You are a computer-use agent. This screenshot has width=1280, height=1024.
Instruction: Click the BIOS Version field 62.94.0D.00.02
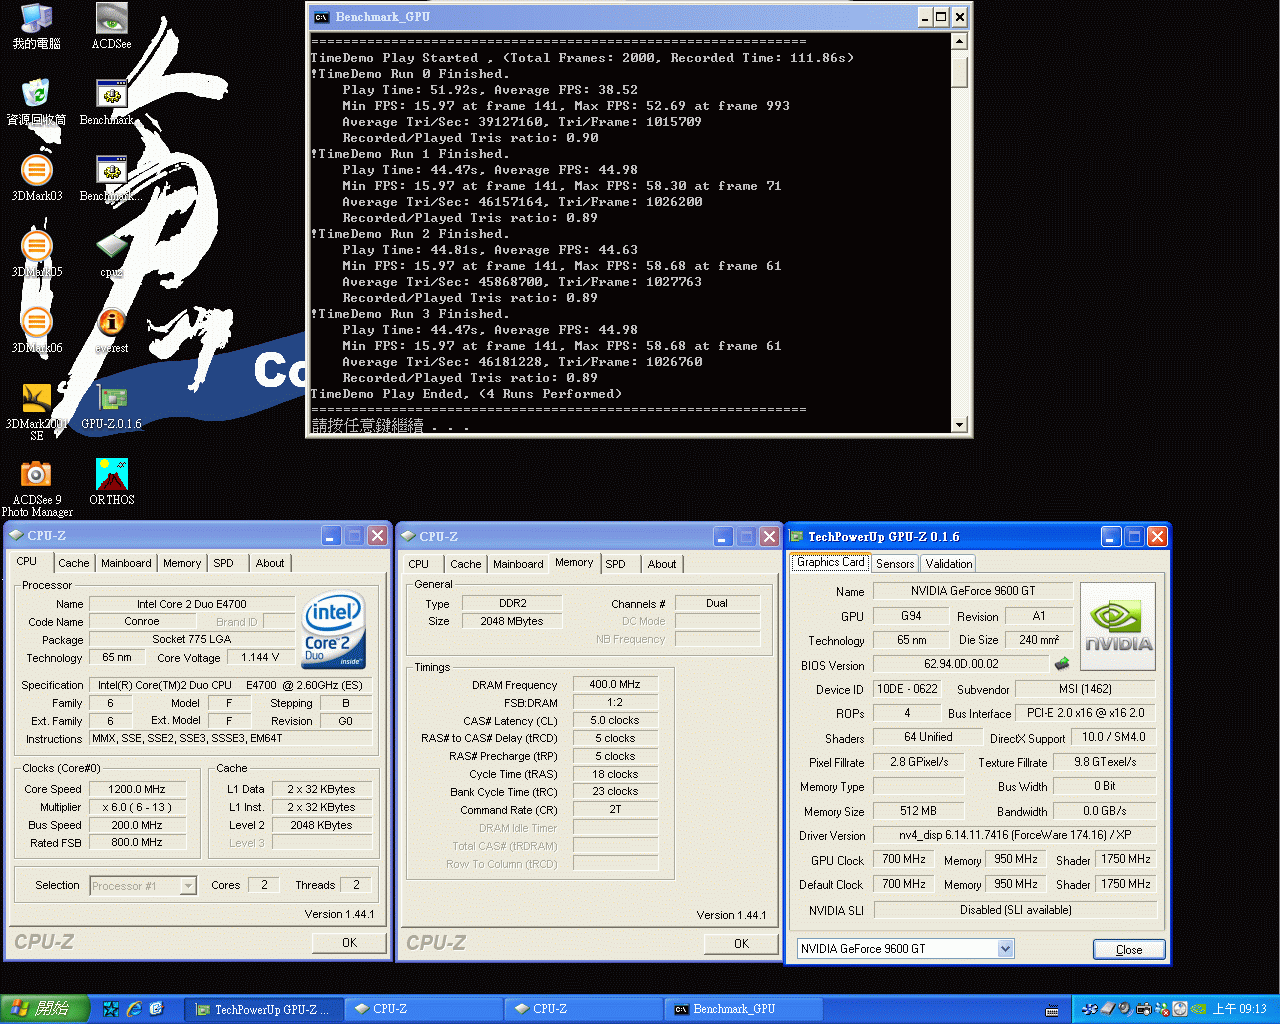[961, 664]
